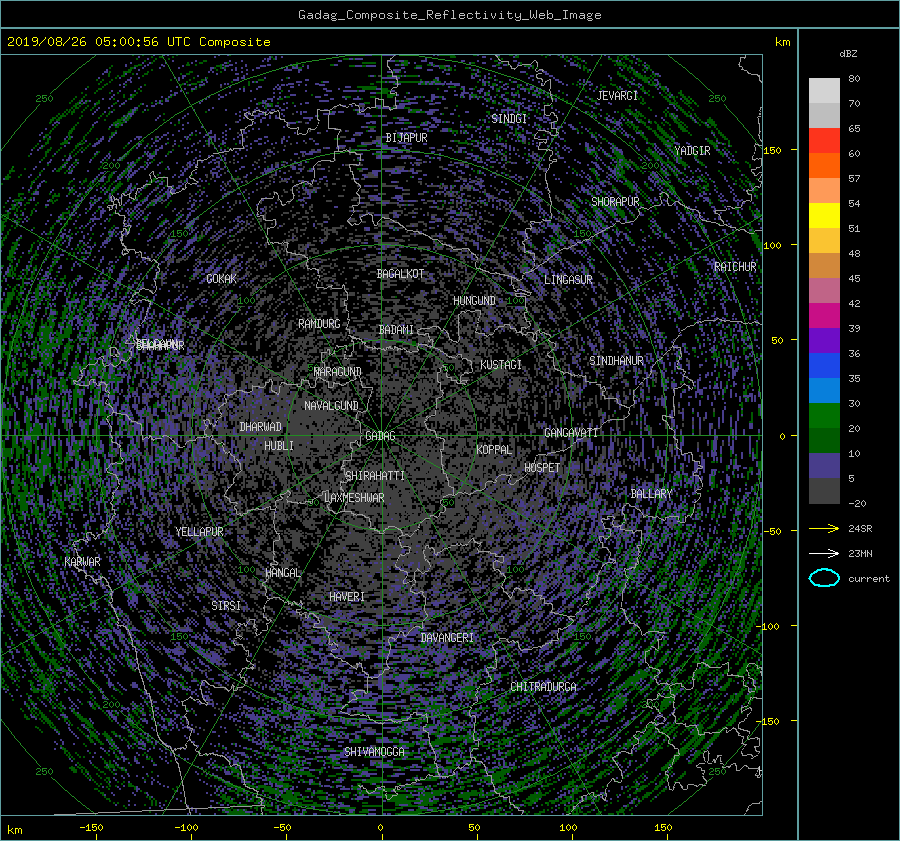Click the 'dBZ' legend heading
900x841 pixels.
848,54
